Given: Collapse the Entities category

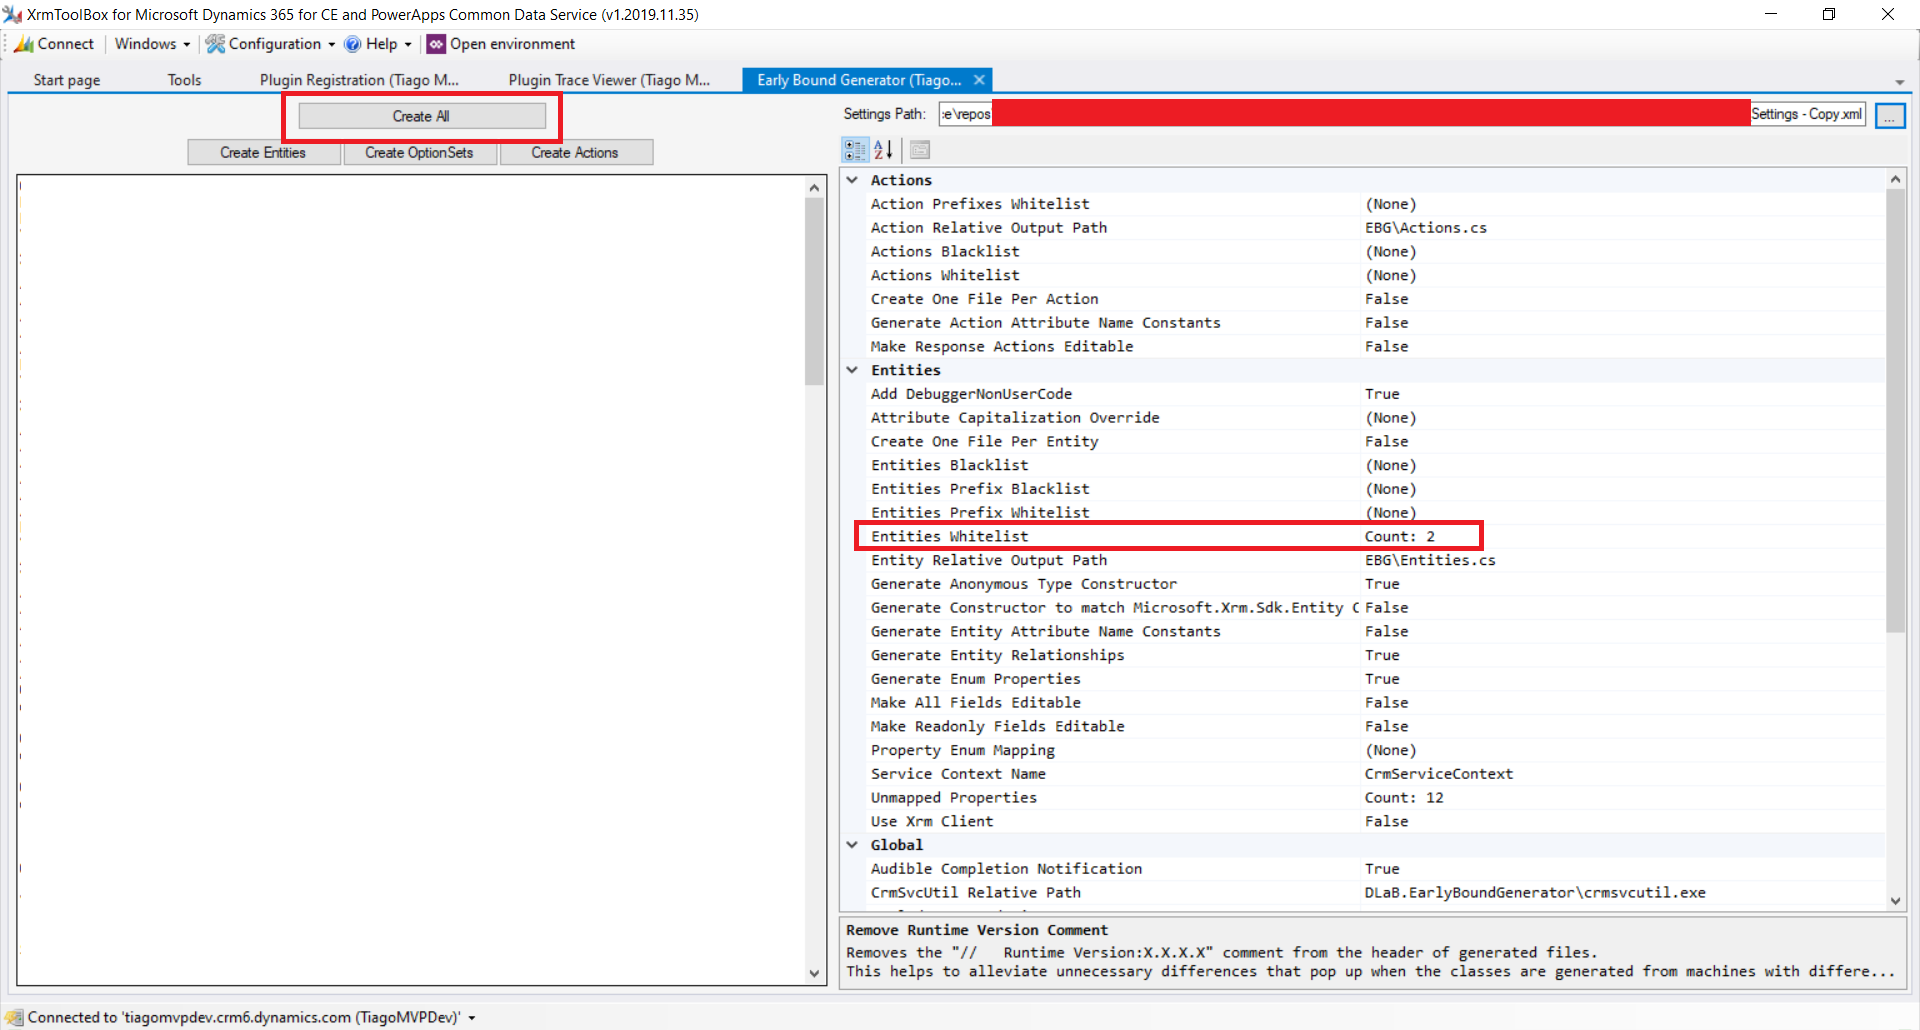Looking at the screenshot, I should point(852,370).
